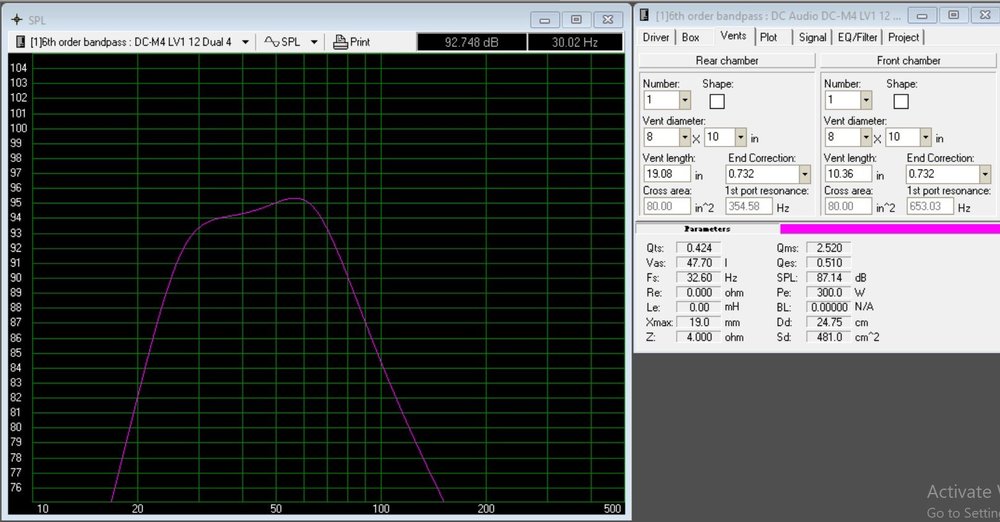Click the Parameters header label

pos(707,228)
